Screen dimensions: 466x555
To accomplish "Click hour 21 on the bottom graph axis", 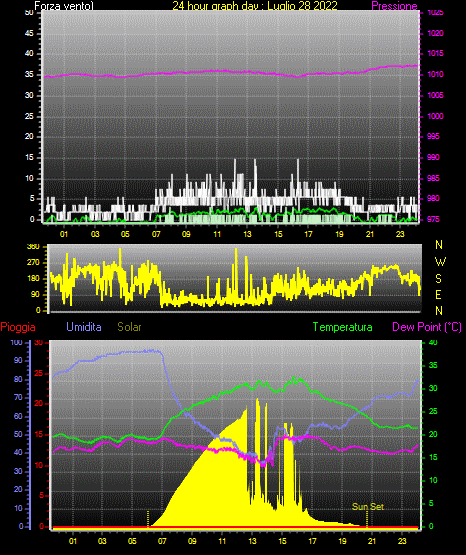I will click(372, 541).
